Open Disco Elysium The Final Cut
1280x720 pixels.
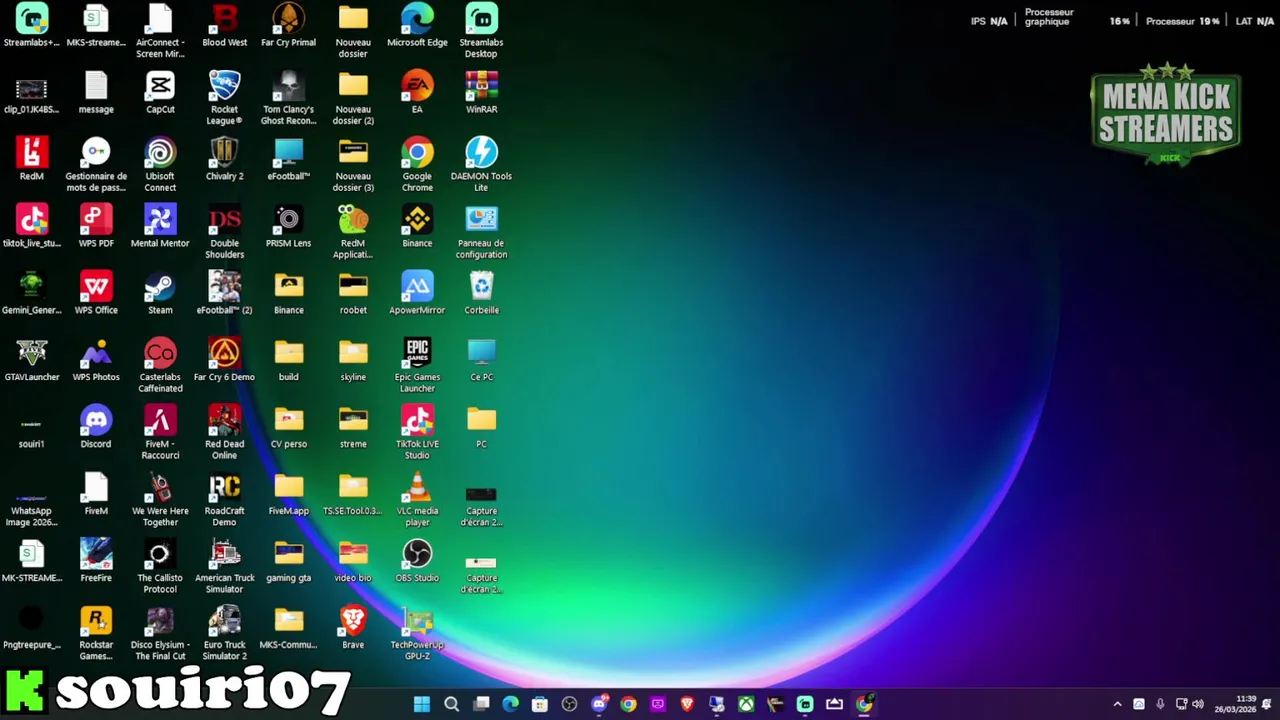pos(160,634)
